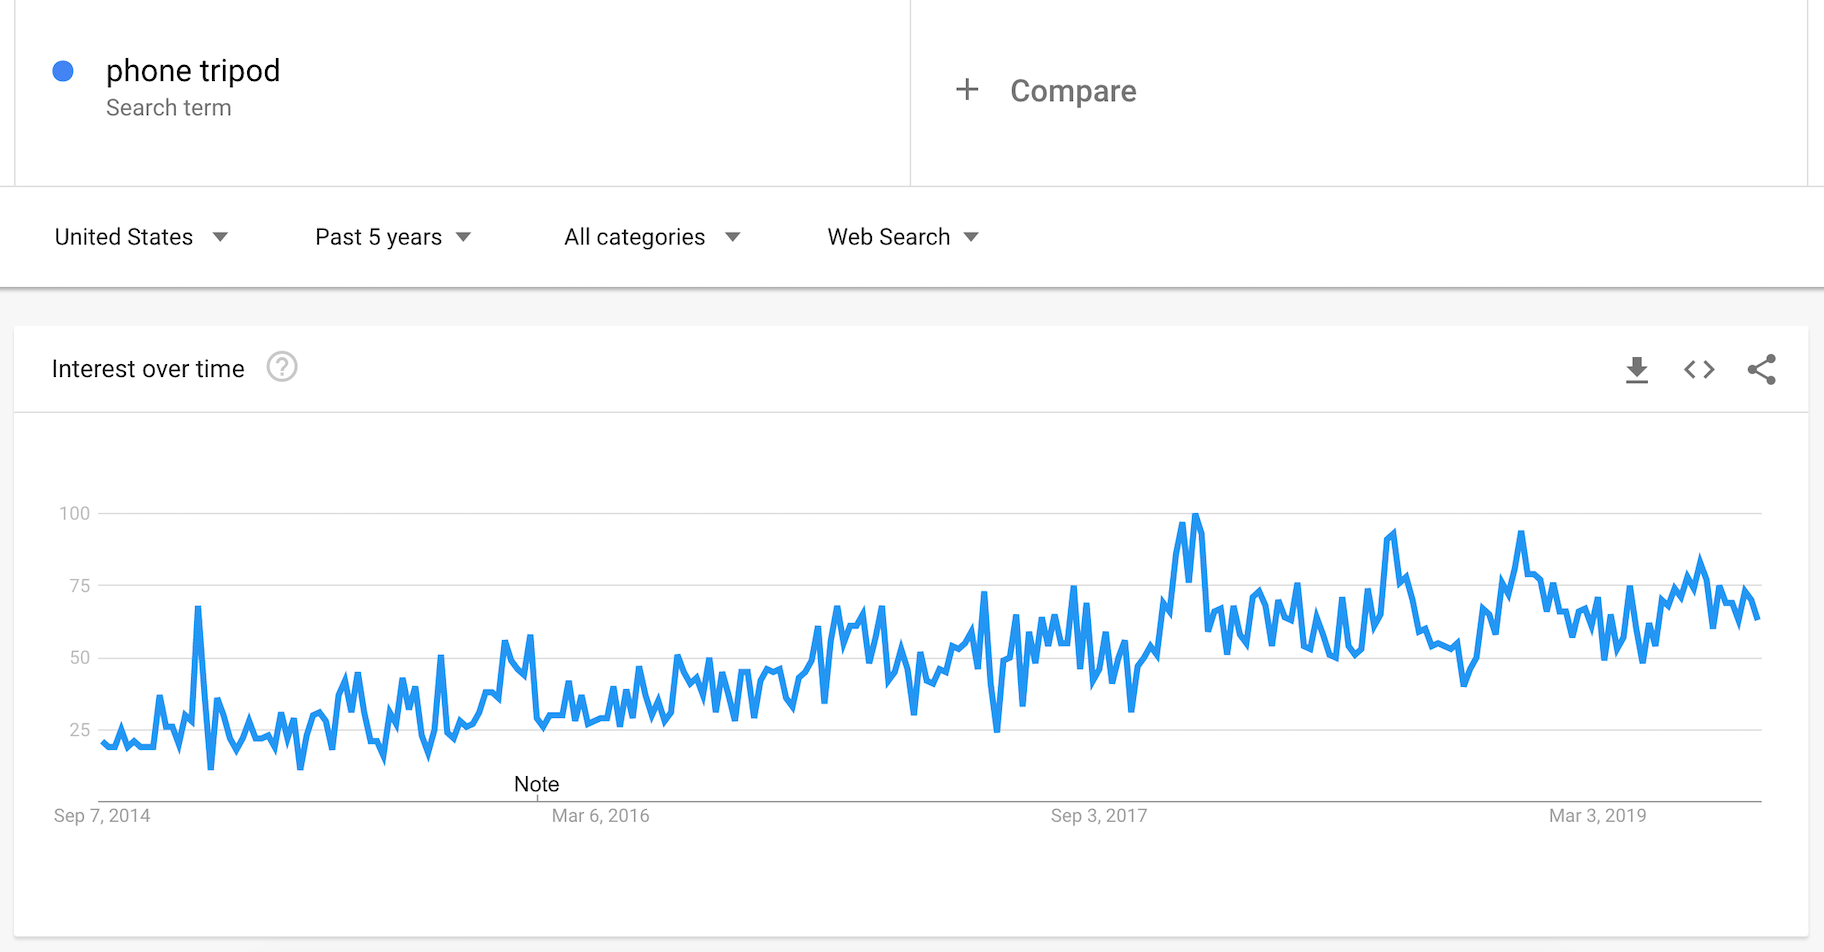Expand the Web Search type dropdown
Screen dimensions: 1824x952
coord(902,237)
